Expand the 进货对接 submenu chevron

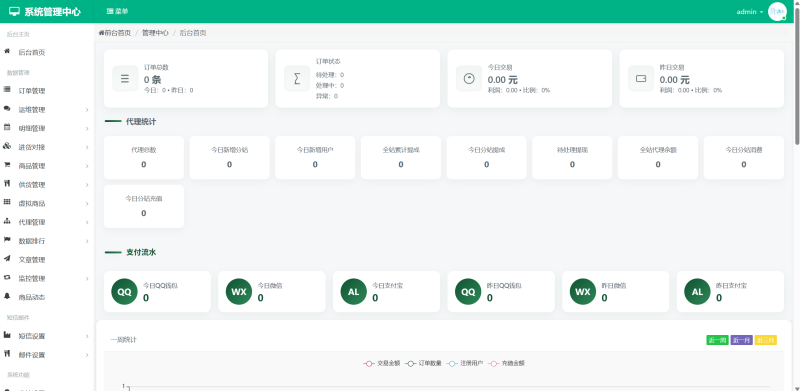point(87,147)
